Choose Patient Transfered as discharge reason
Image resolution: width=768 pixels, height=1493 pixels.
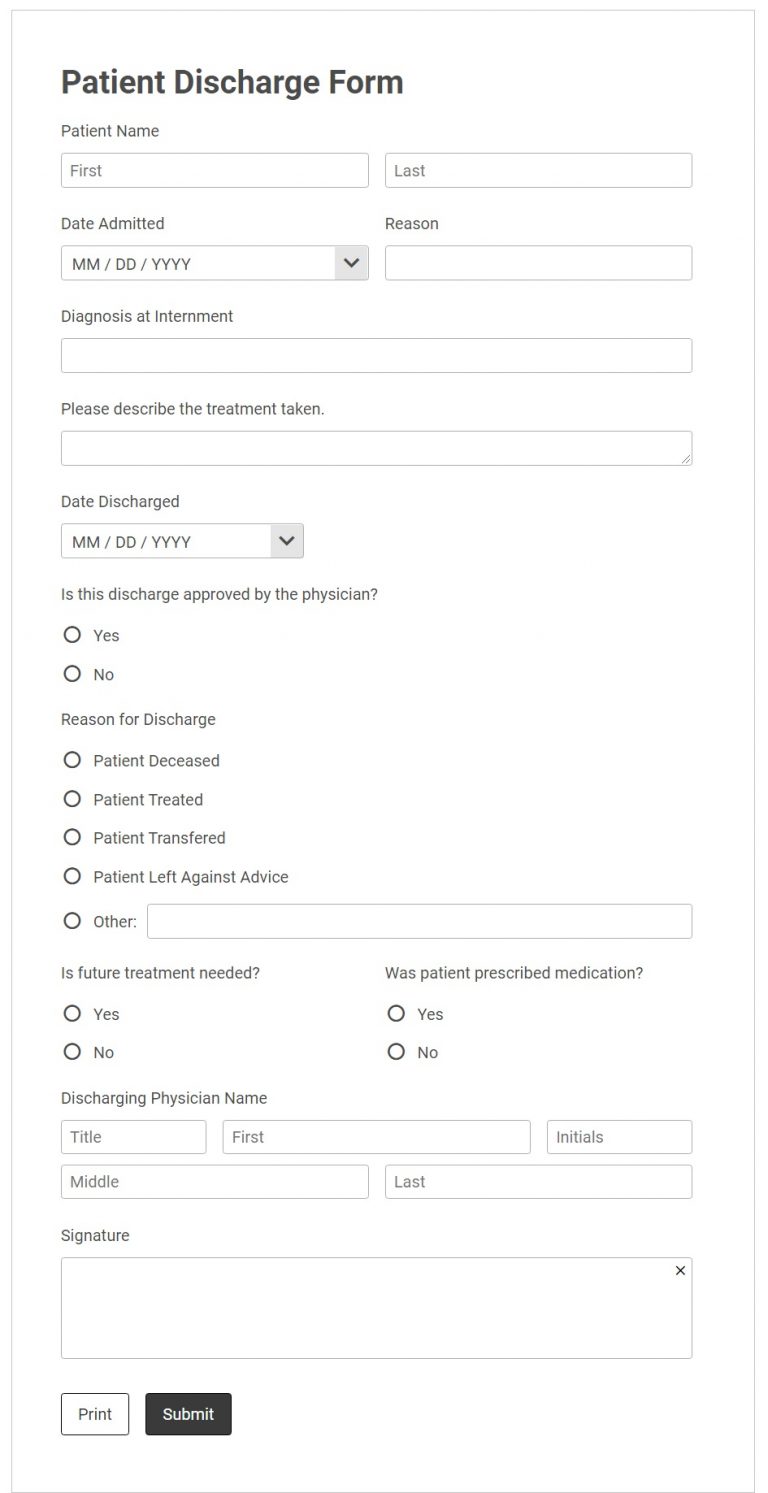(72, 837)
